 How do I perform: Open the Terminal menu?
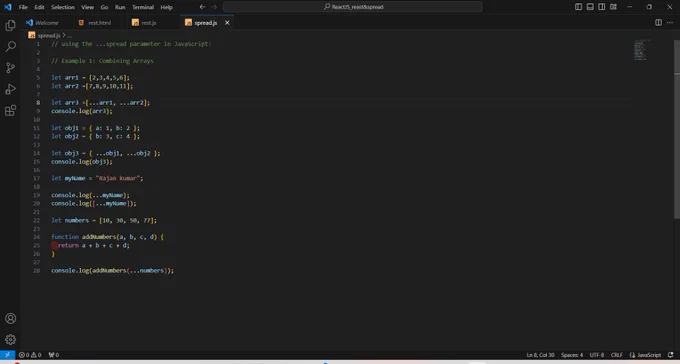(x=143, y=7)
